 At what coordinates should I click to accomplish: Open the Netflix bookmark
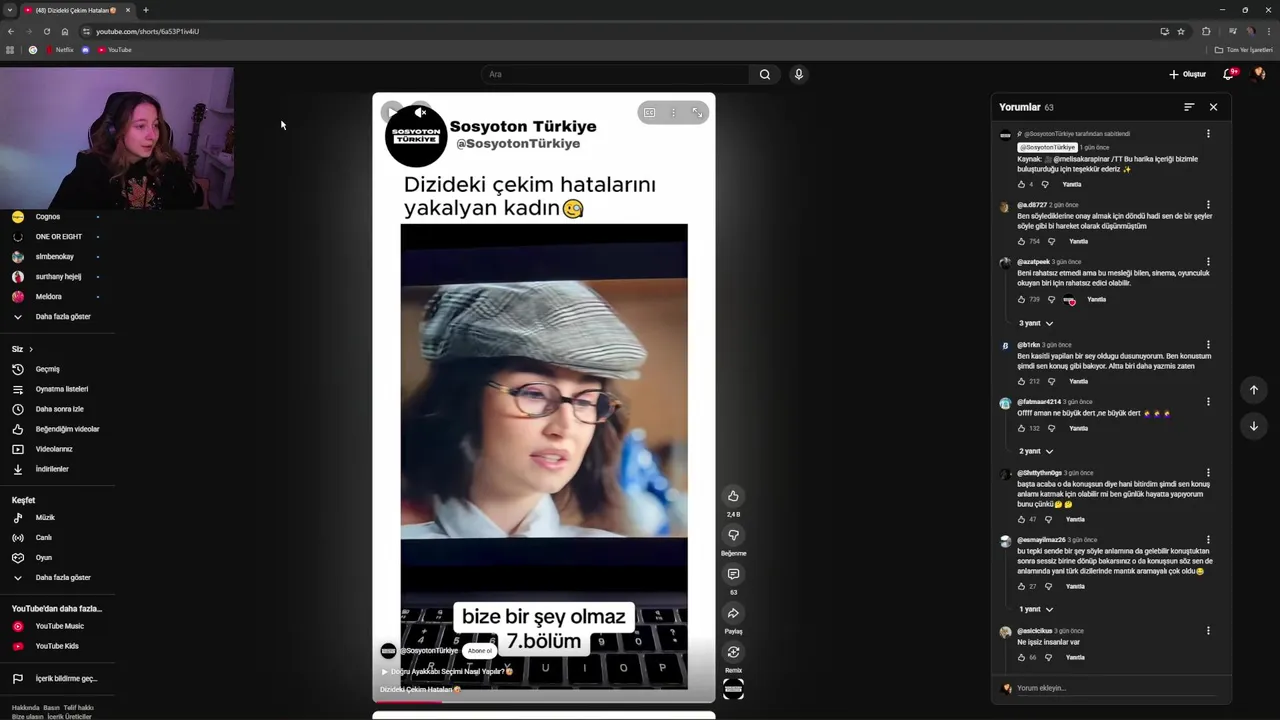(59, 50)
